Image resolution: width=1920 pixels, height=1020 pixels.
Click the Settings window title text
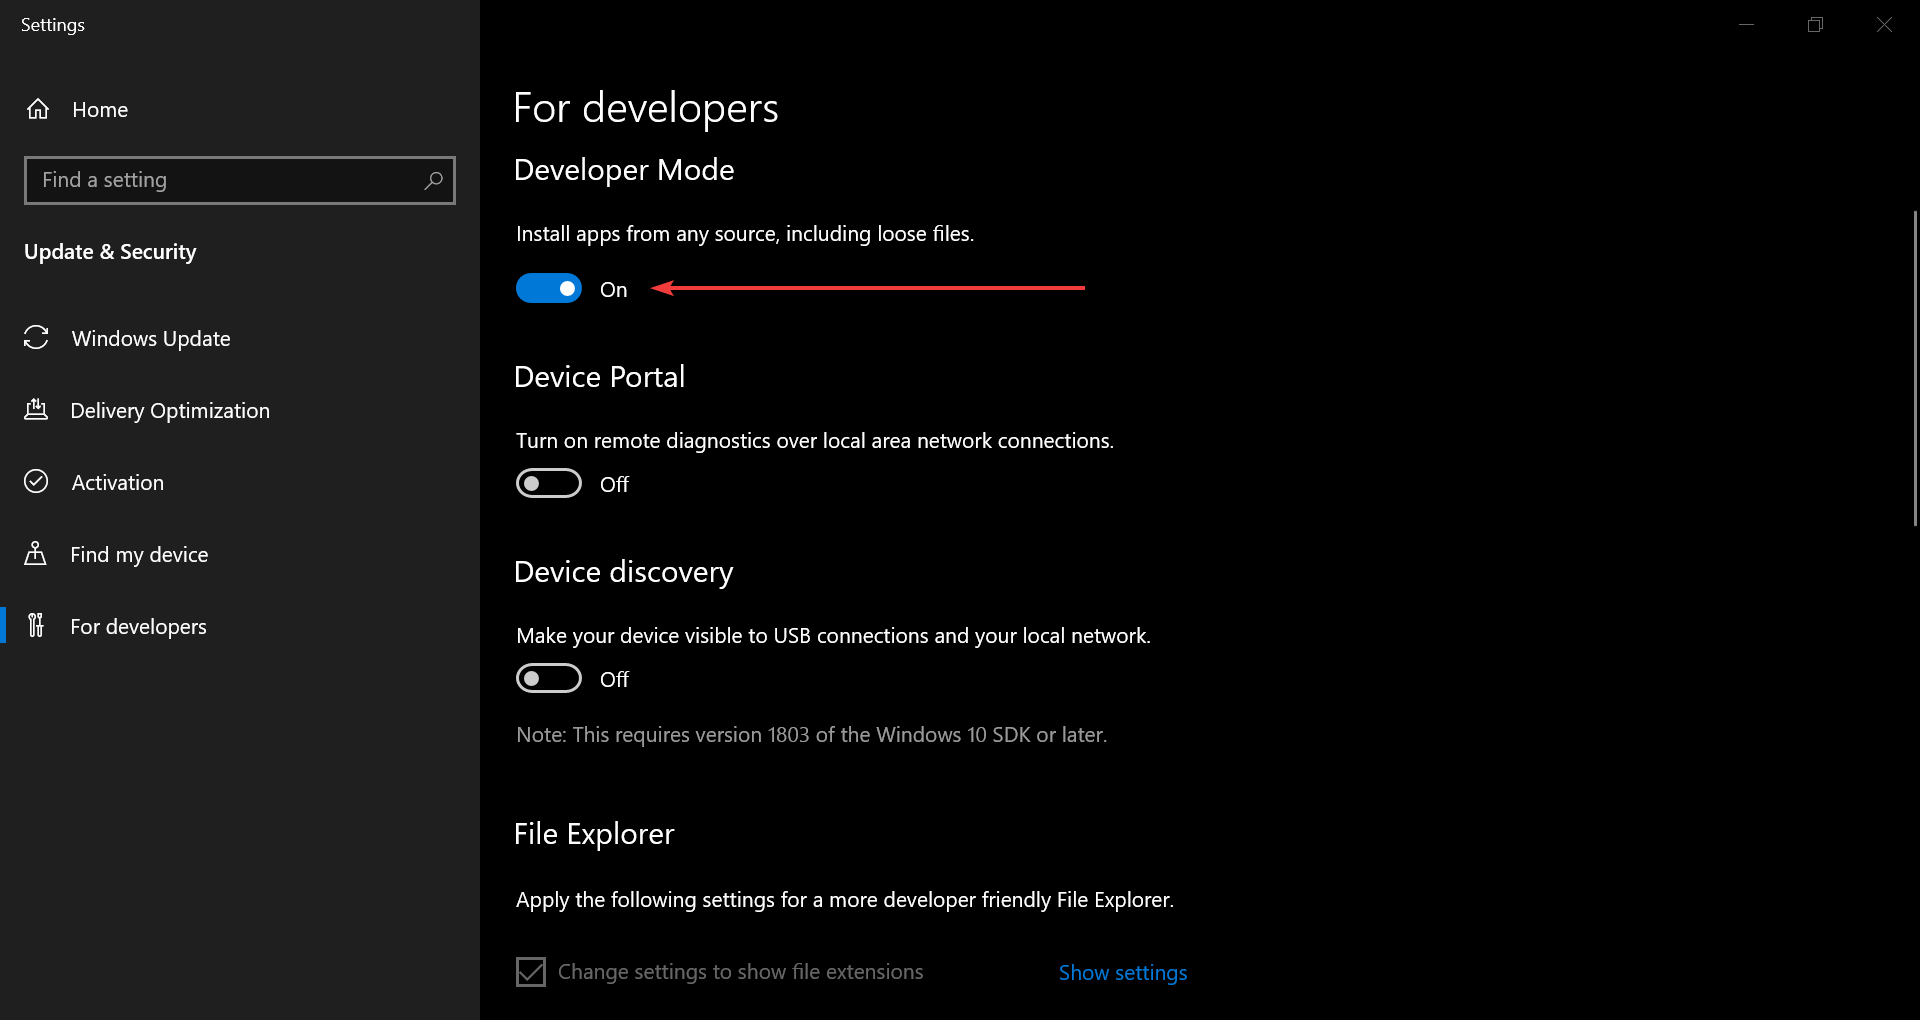(53, 25)
